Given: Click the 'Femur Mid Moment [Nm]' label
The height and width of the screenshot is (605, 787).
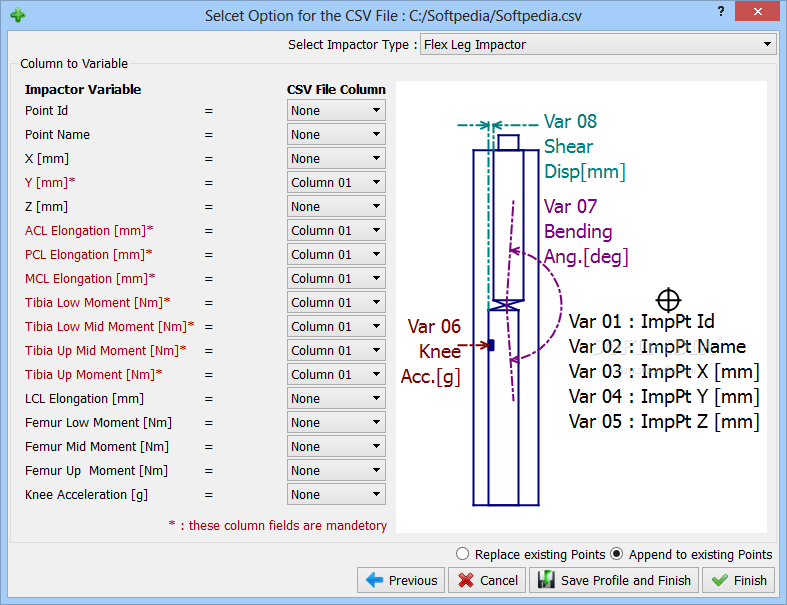Looking at the screenshot, I should click(x=97, y=446).
